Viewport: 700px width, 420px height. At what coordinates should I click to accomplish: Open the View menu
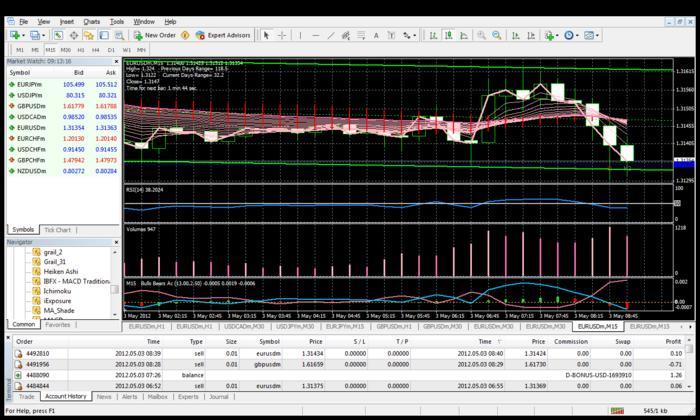point(44,21)
